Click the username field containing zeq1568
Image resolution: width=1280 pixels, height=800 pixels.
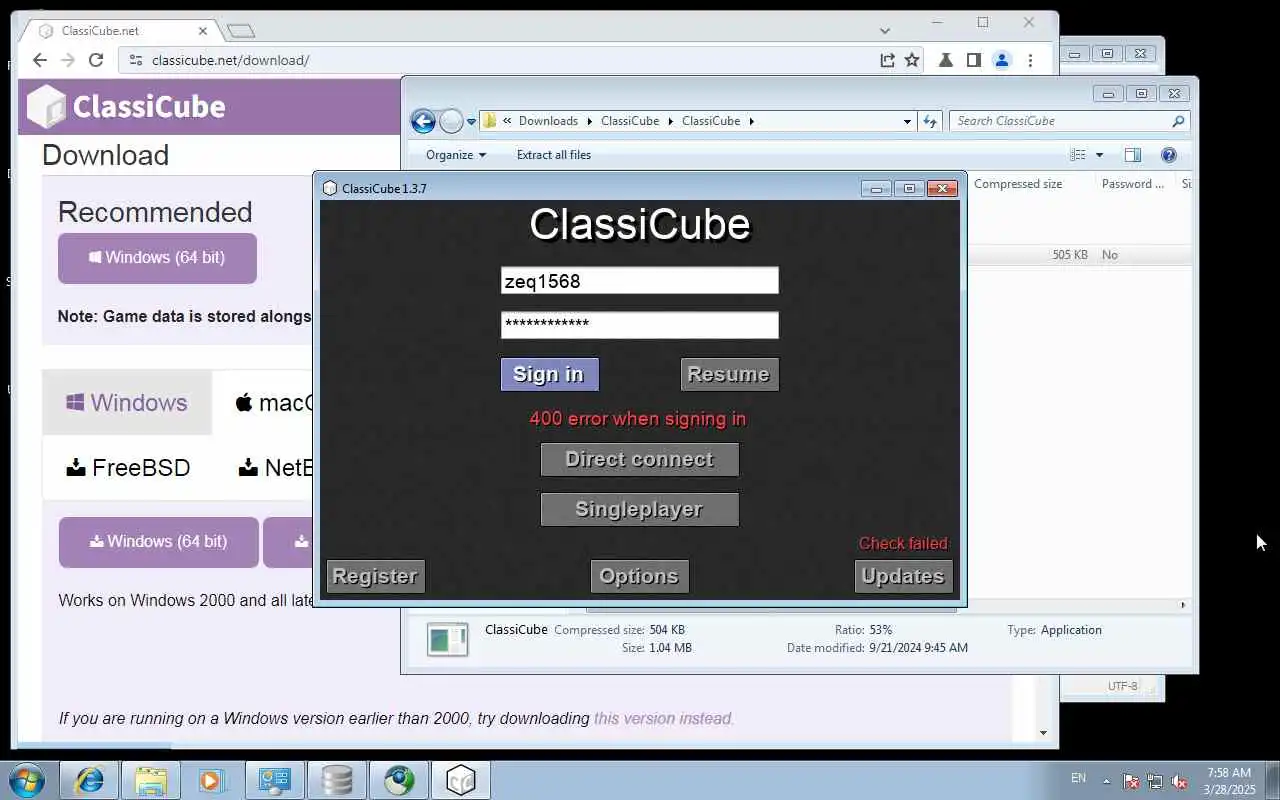(640, 281)
